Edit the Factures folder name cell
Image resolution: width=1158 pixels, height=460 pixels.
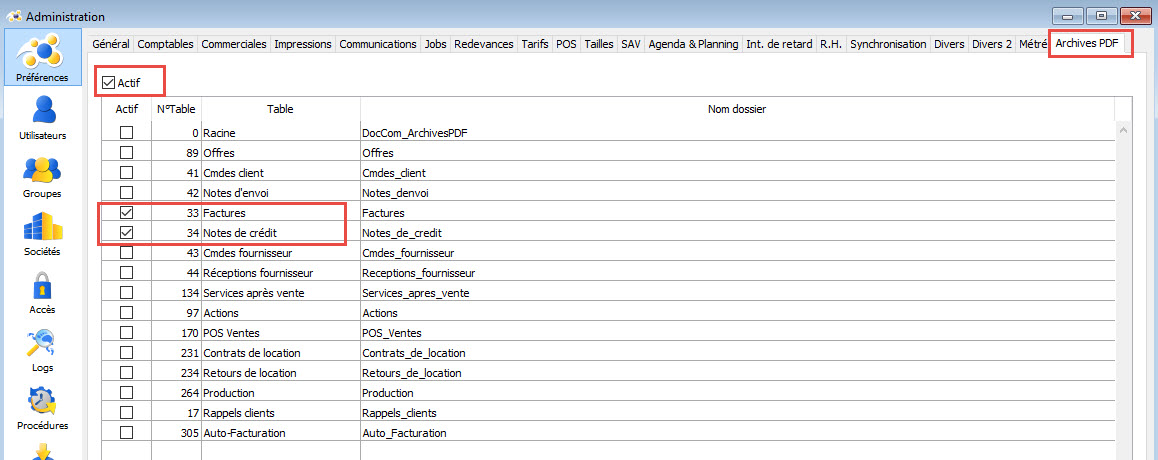[735, 213]
